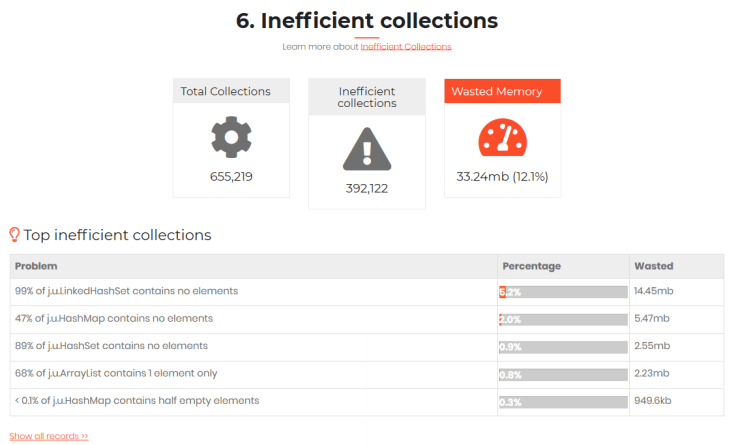This screenshot has width=736, height=445.
Task: Click the Wasted Memory gauge icon
Action: pos(502,137)
